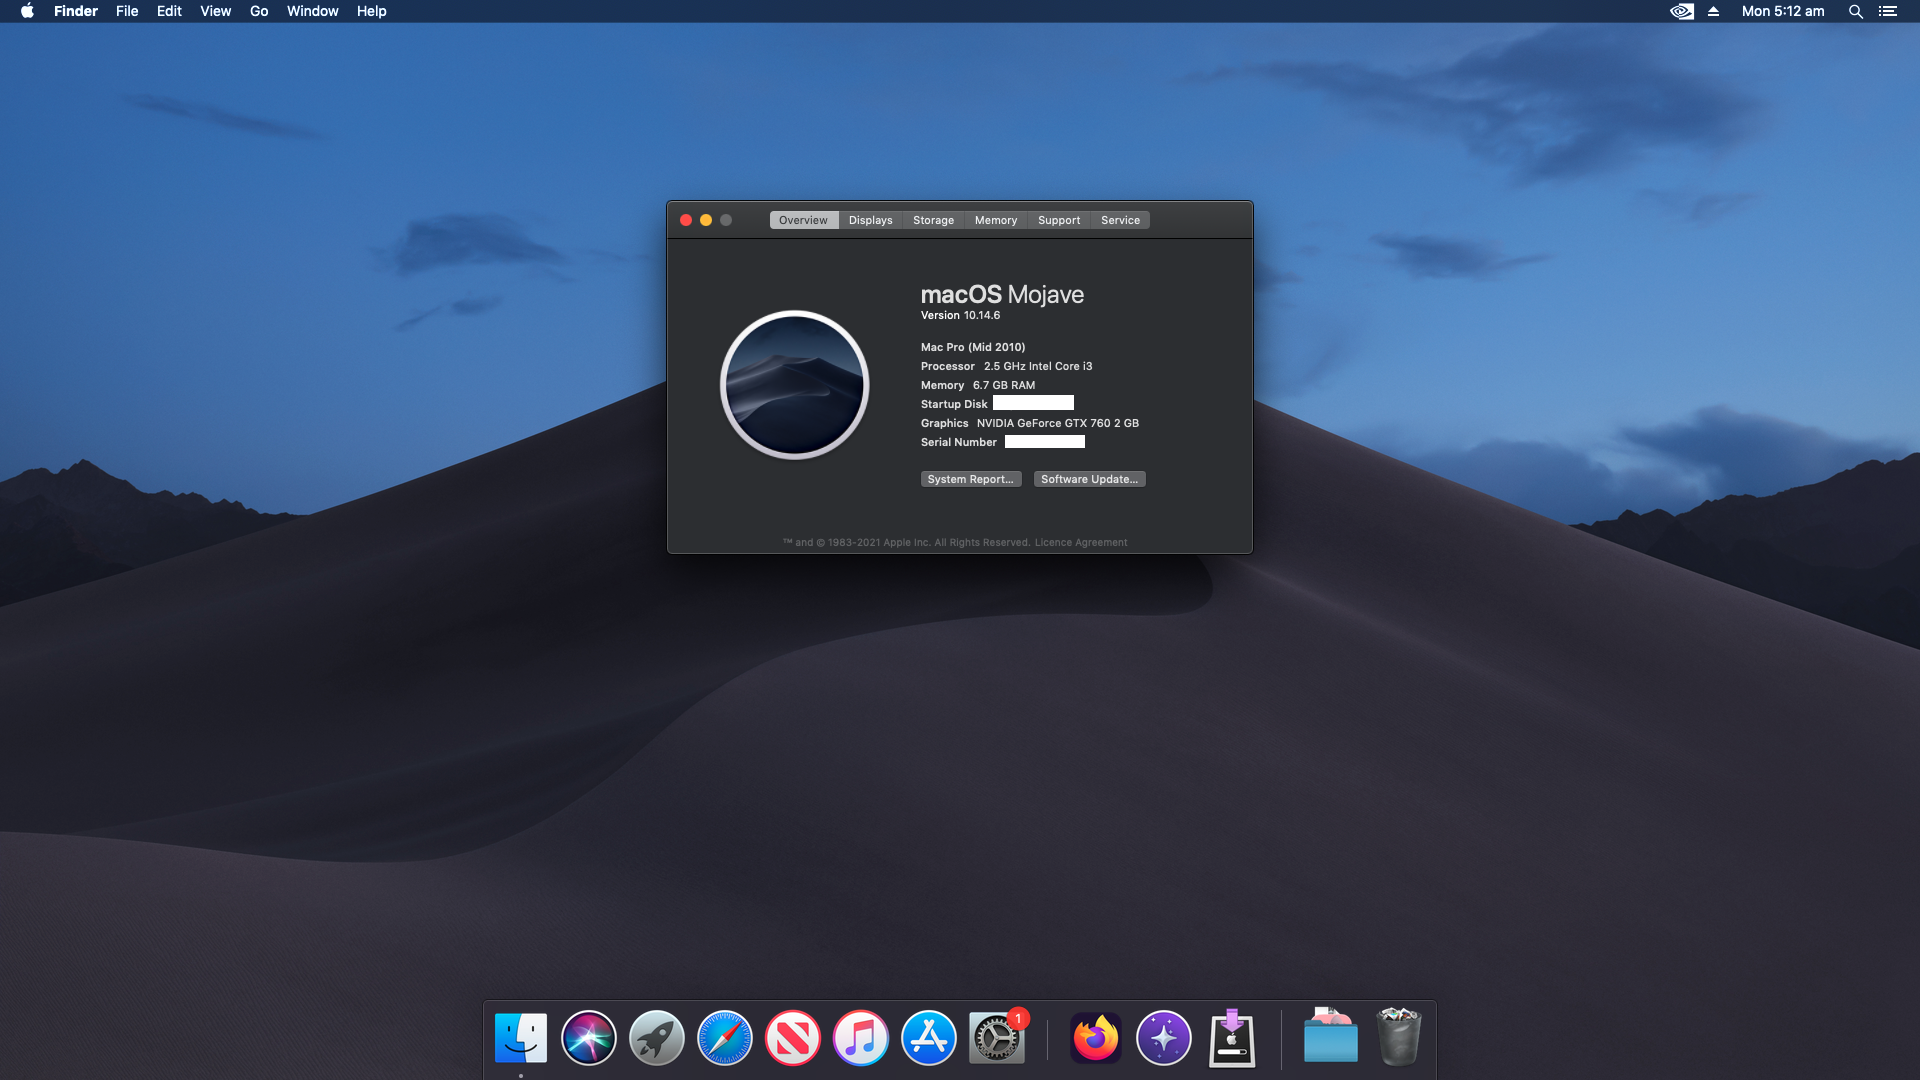Open Safari from the dock

coord(724,1038)
